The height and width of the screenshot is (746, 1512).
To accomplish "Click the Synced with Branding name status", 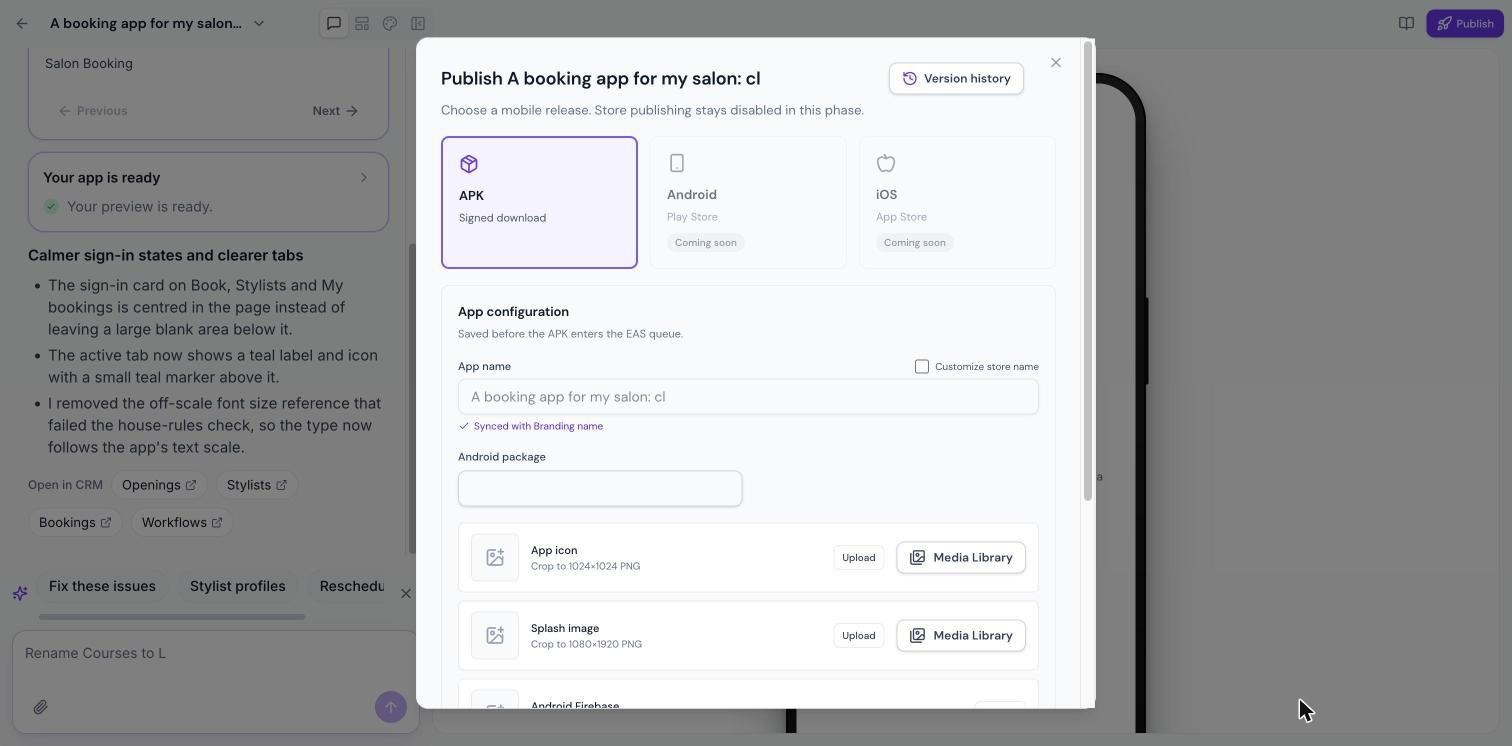I will click(531, 426).
